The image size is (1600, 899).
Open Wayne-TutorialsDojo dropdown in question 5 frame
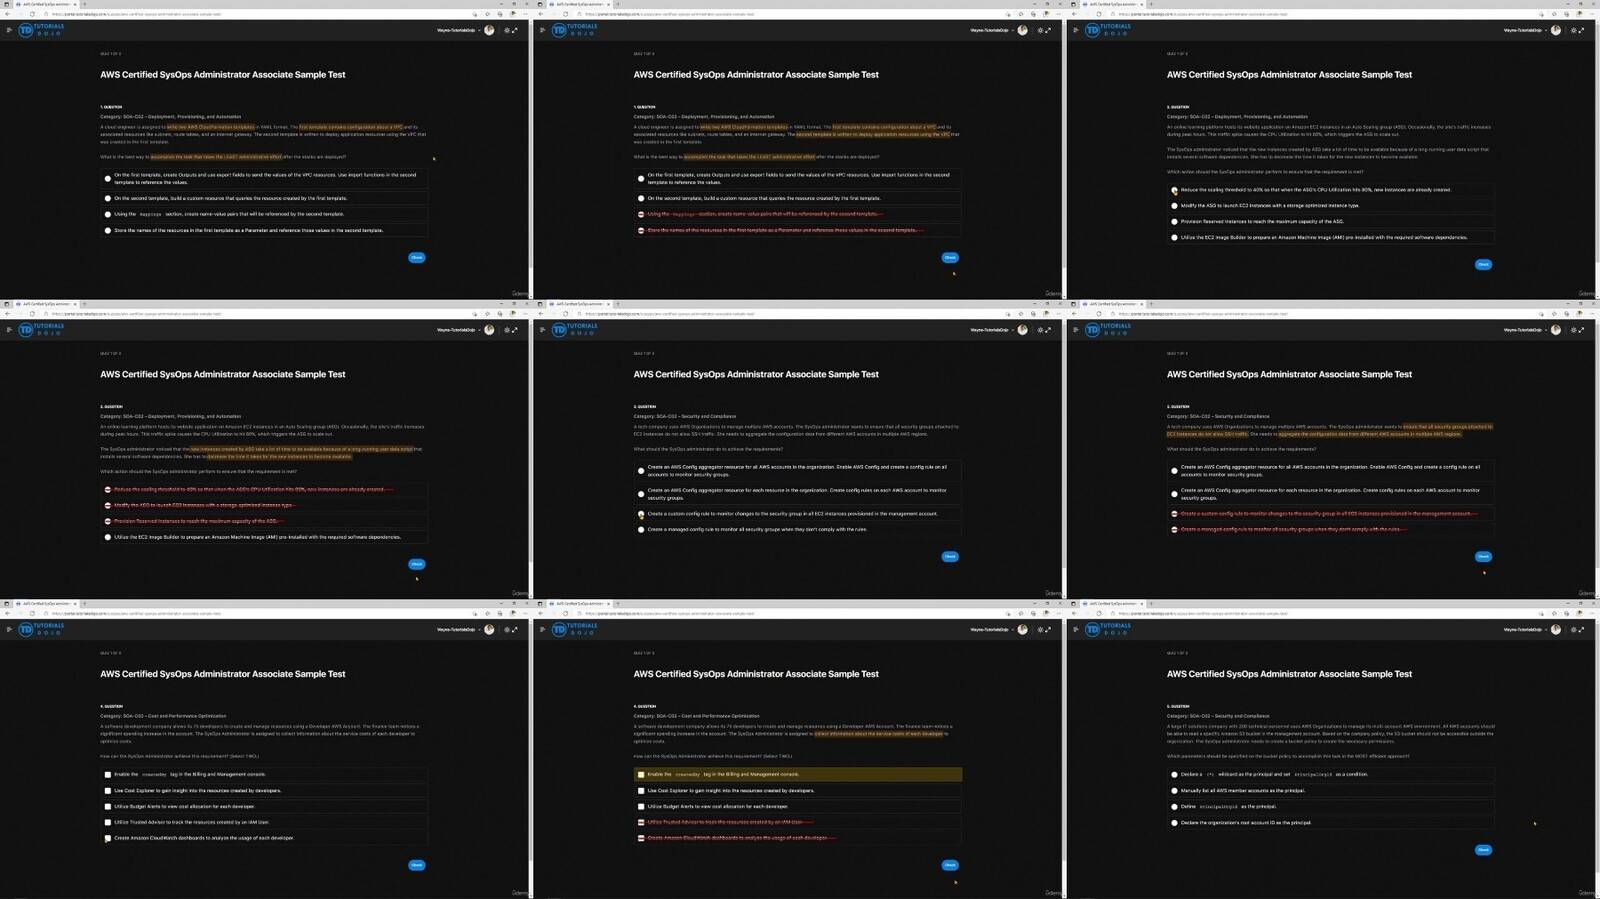(1524, 630)
